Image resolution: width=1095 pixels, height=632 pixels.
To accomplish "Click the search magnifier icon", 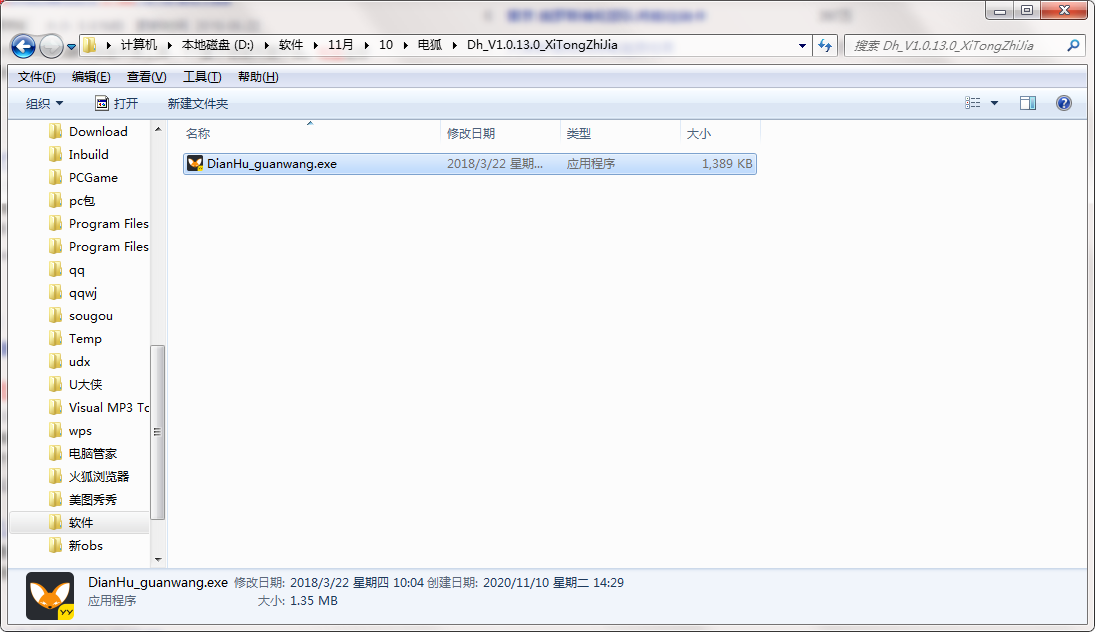I will tap(1073, 45).
